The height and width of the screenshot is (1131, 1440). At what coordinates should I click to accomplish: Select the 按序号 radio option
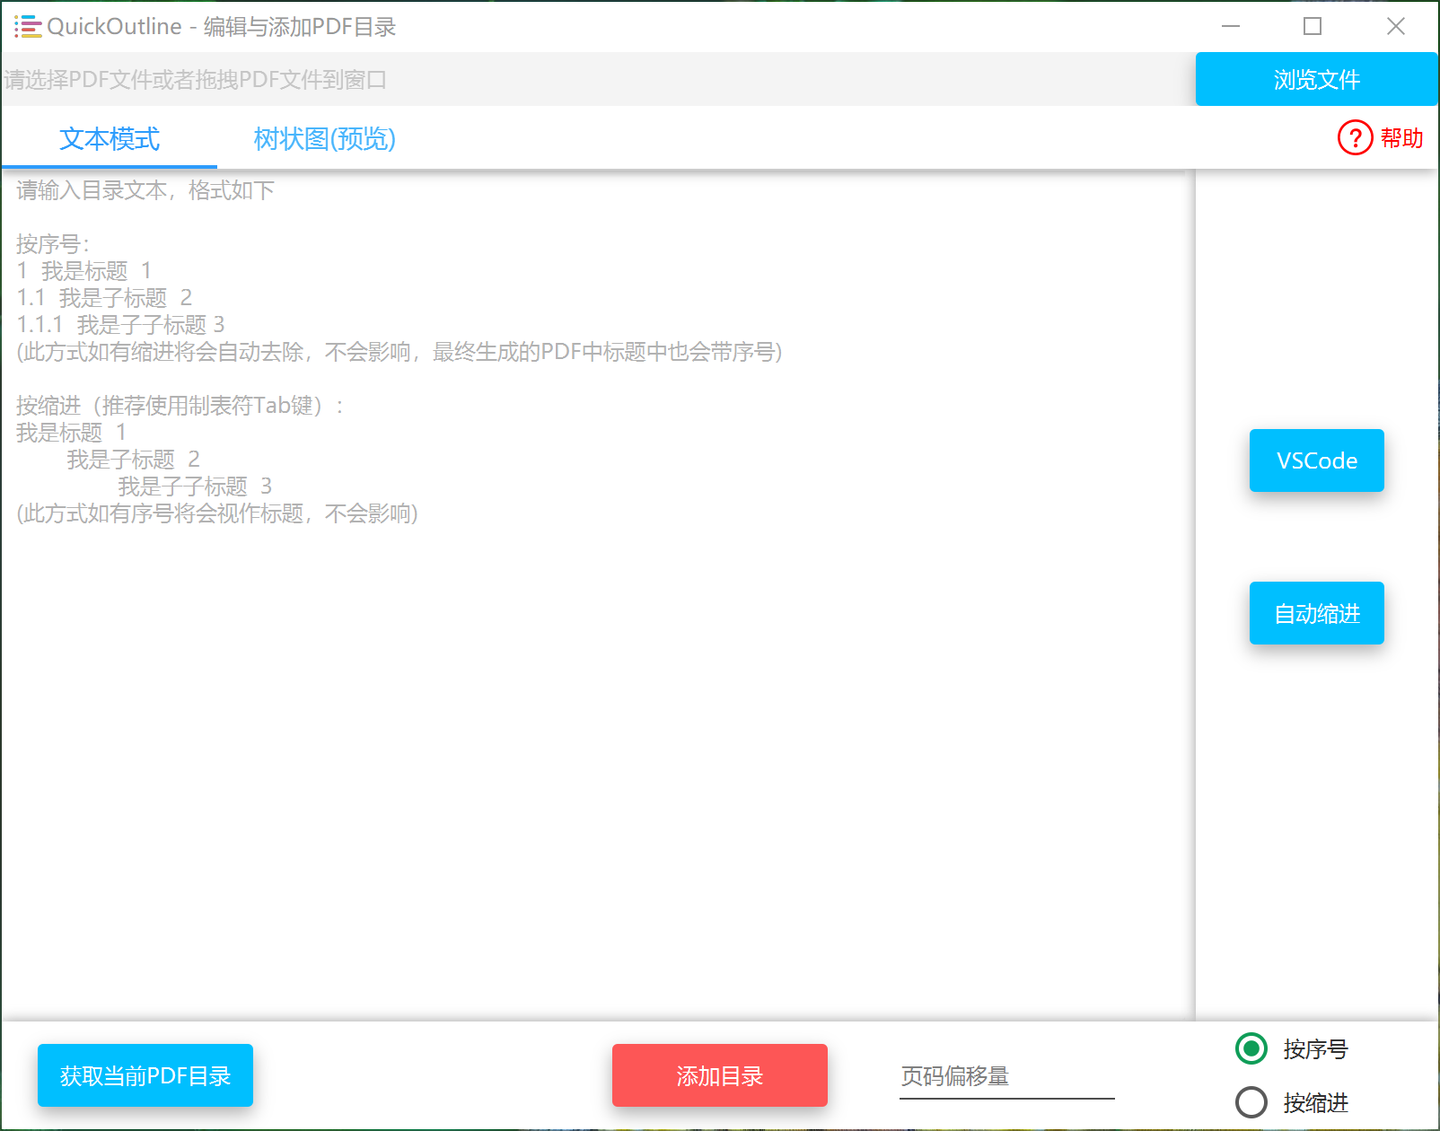[x=1251, y=1049]
